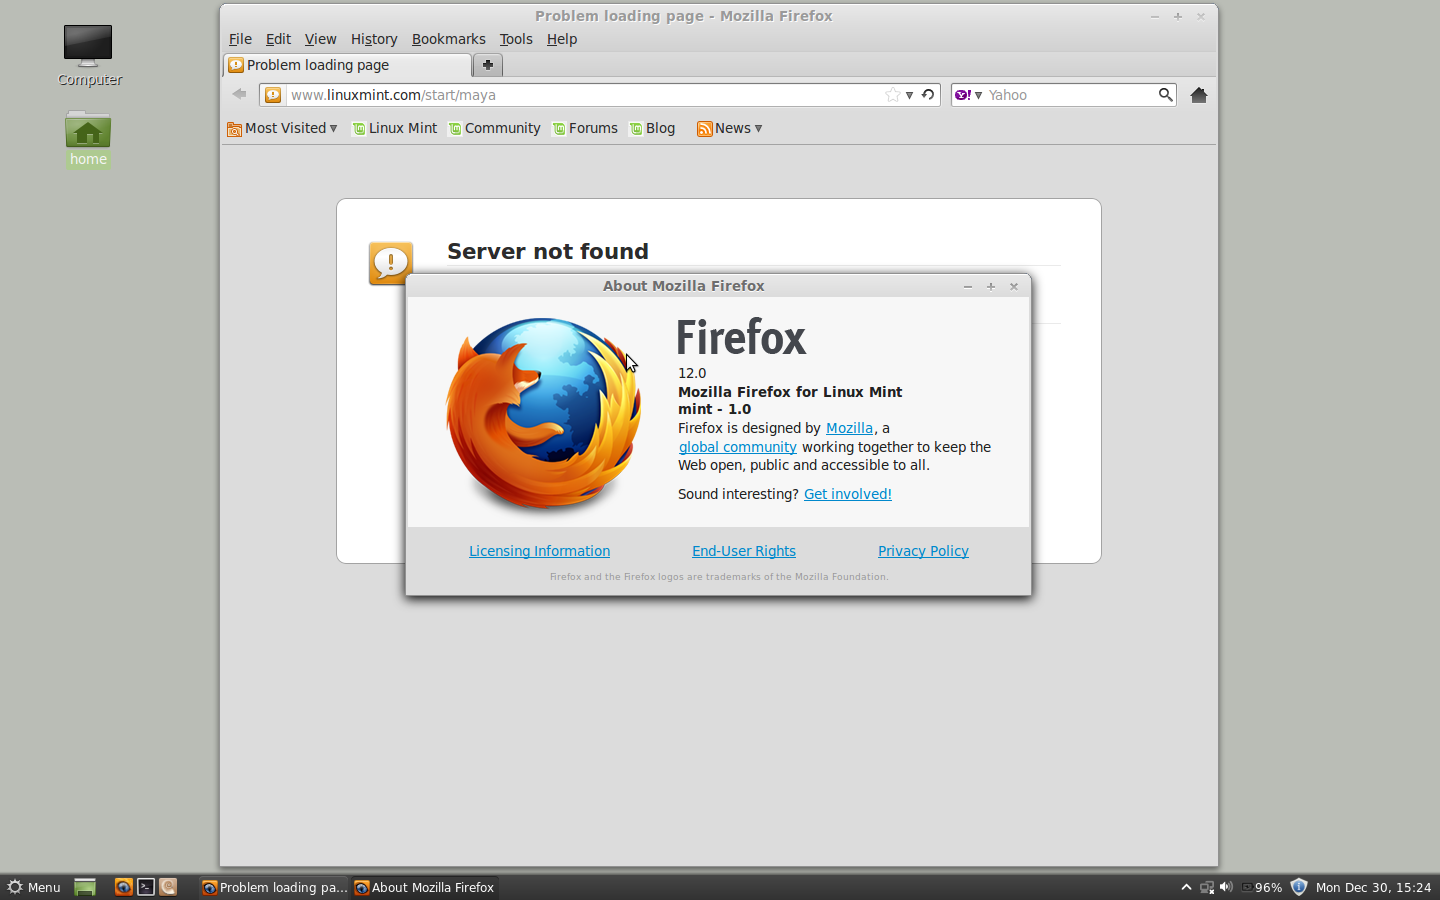Open the Community bookmark

pyautogui.click(x=495, y=128)
